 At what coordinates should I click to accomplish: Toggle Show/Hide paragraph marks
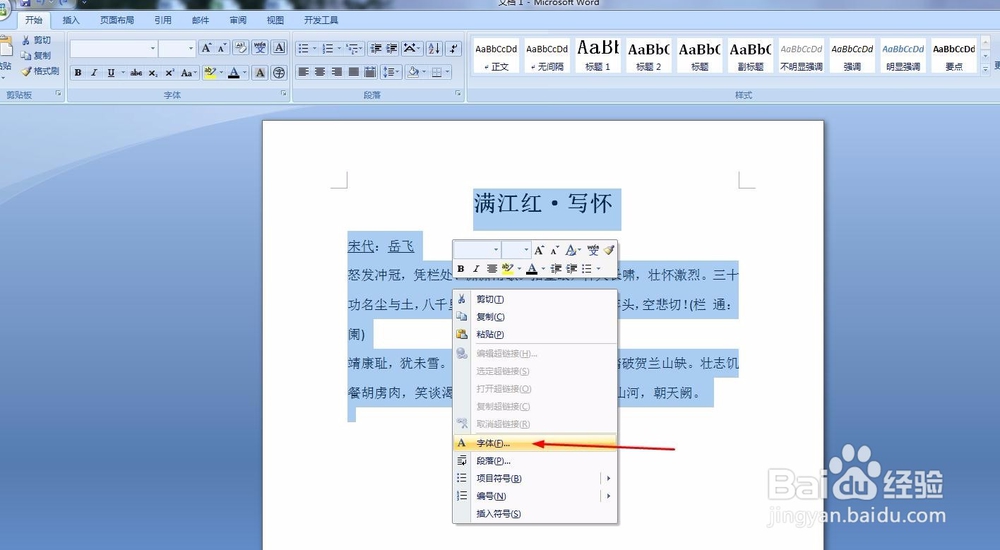pos(453,48)
